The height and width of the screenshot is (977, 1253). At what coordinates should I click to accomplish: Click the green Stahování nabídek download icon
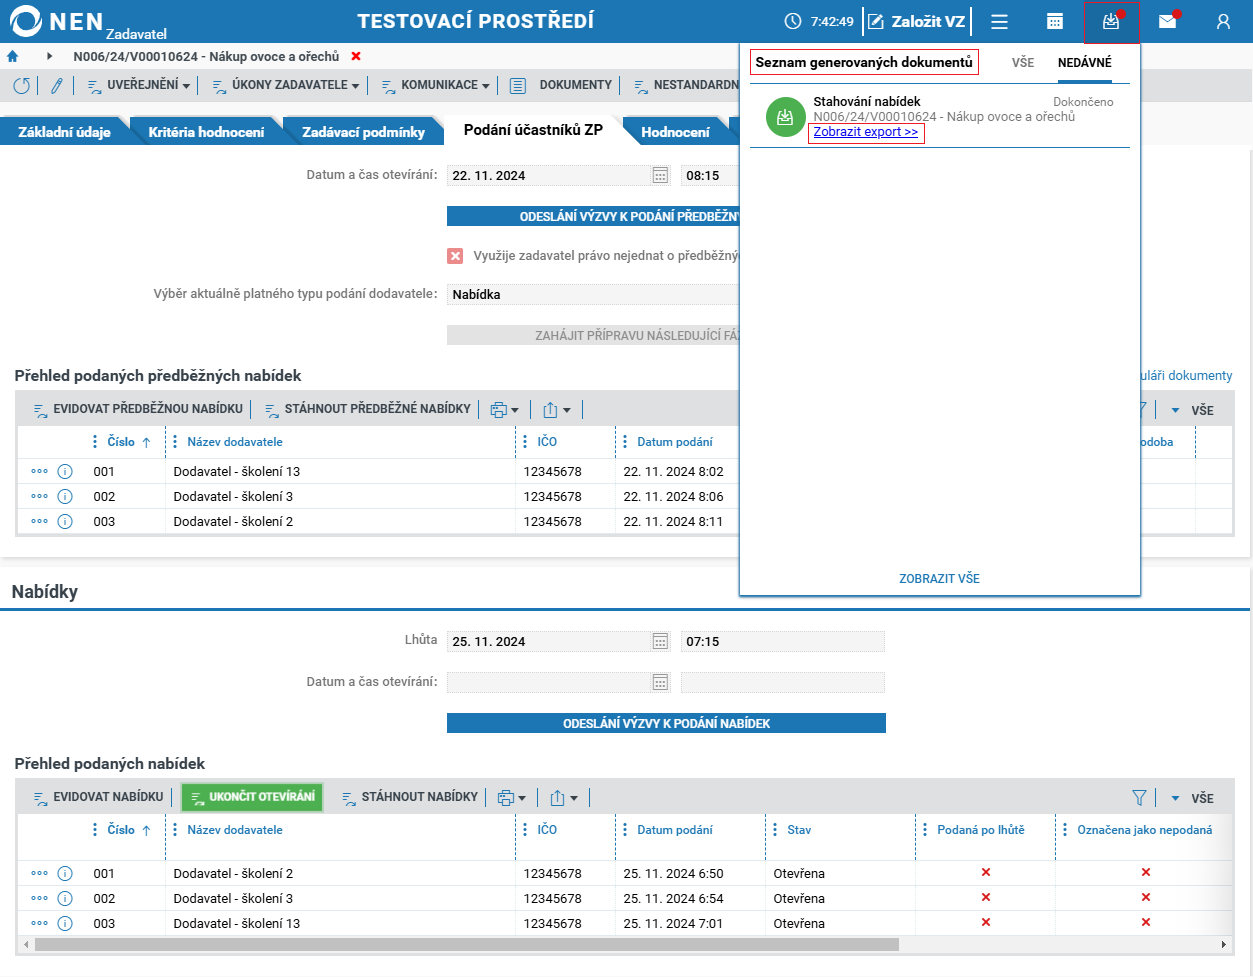pyautogui.click(x=785, y=117)
